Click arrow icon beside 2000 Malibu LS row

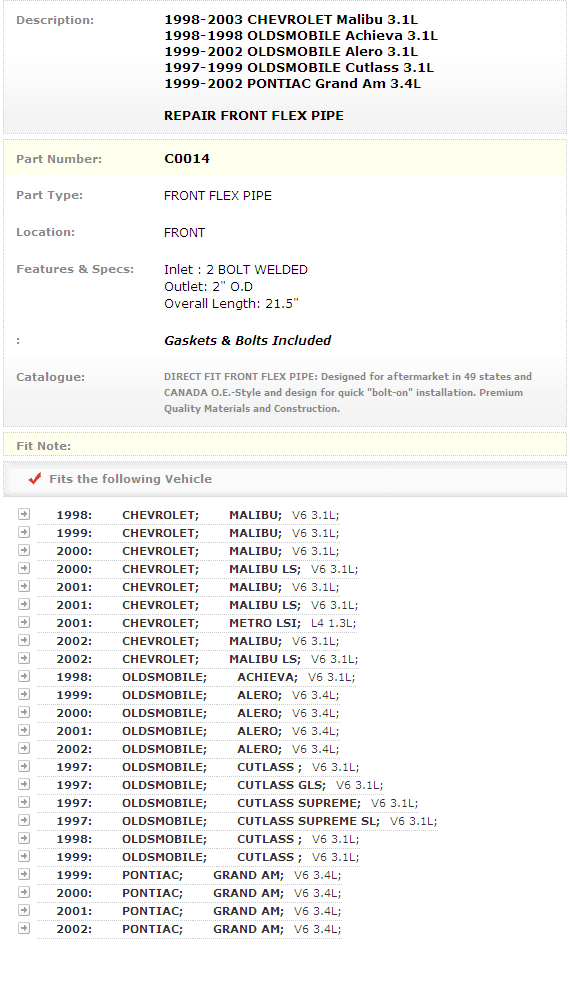coord(24,568)
